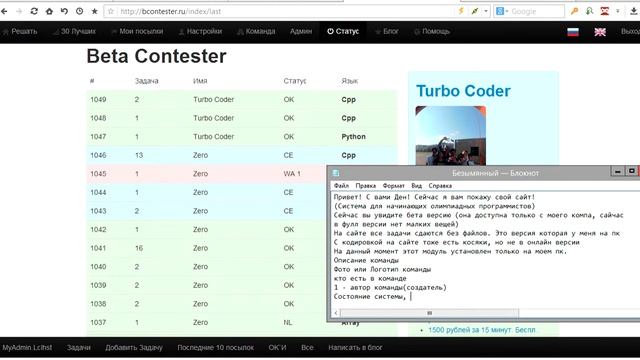Image resolution: width=640 pixels, height=360 pixels.
Task: Open the 1500 рублей за 15 минут link
Action: [x=482, y=330]
